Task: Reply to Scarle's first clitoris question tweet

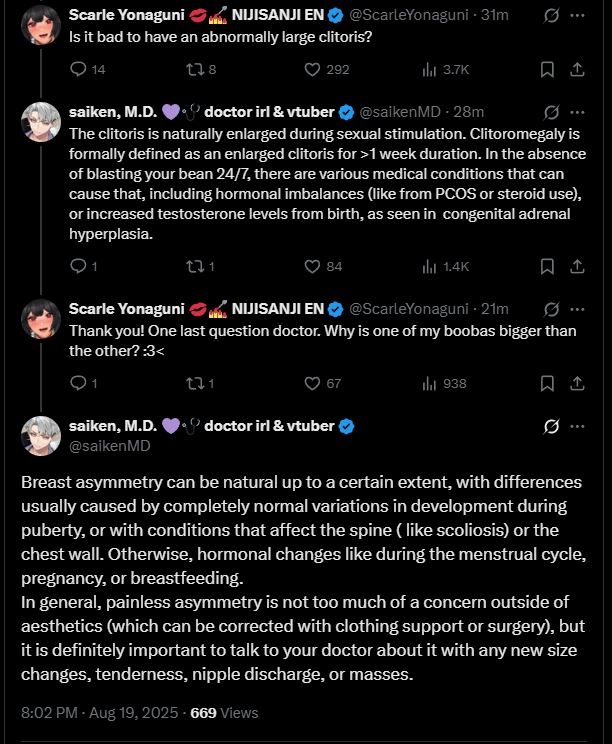Action: coord(82,69)
